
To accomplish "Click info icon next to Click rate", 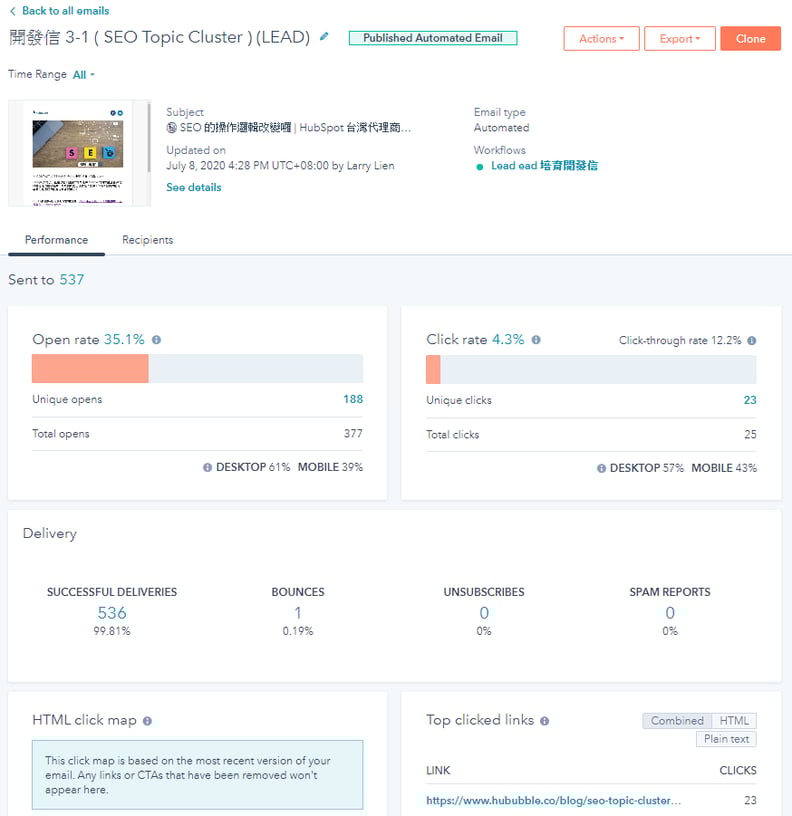I will 536,340.
